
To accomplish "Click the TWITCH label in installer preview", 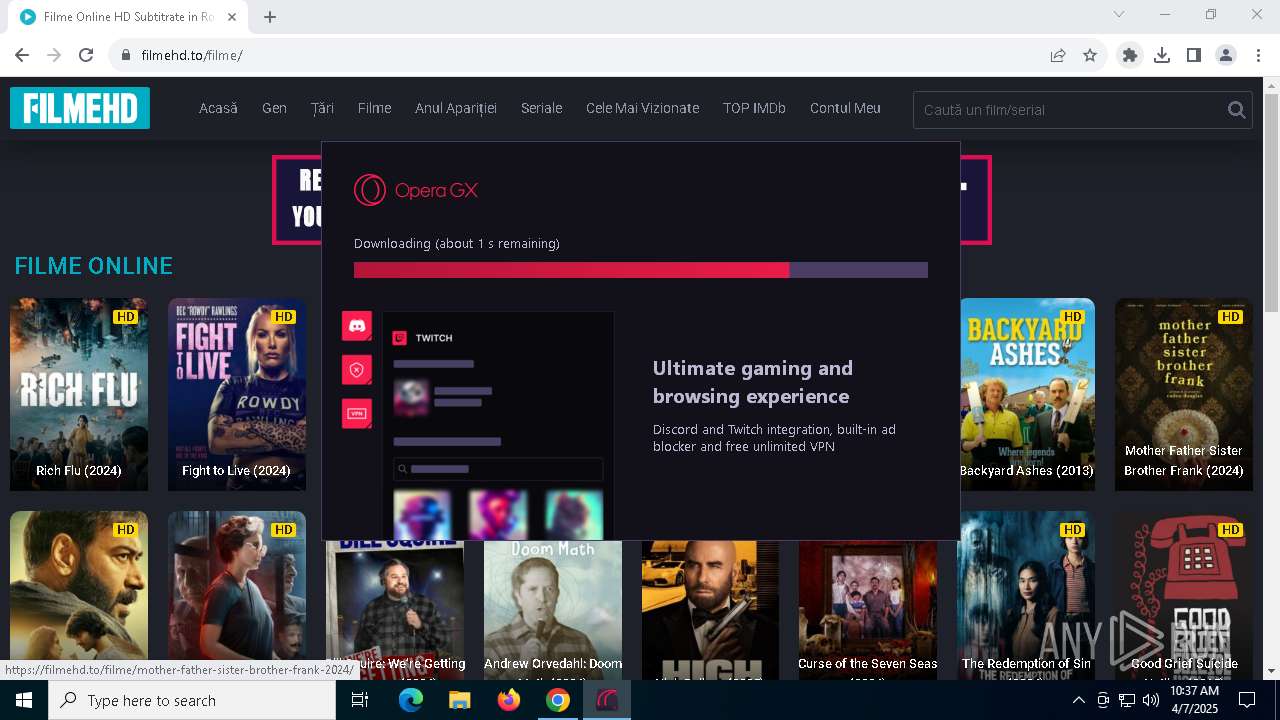I will click(x=434, y=338).
